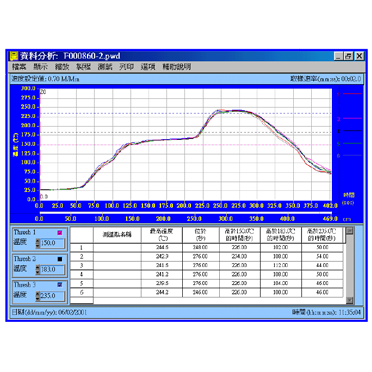
Task: Click the 102.00 cell in row 1
Action: pos(281,248)
